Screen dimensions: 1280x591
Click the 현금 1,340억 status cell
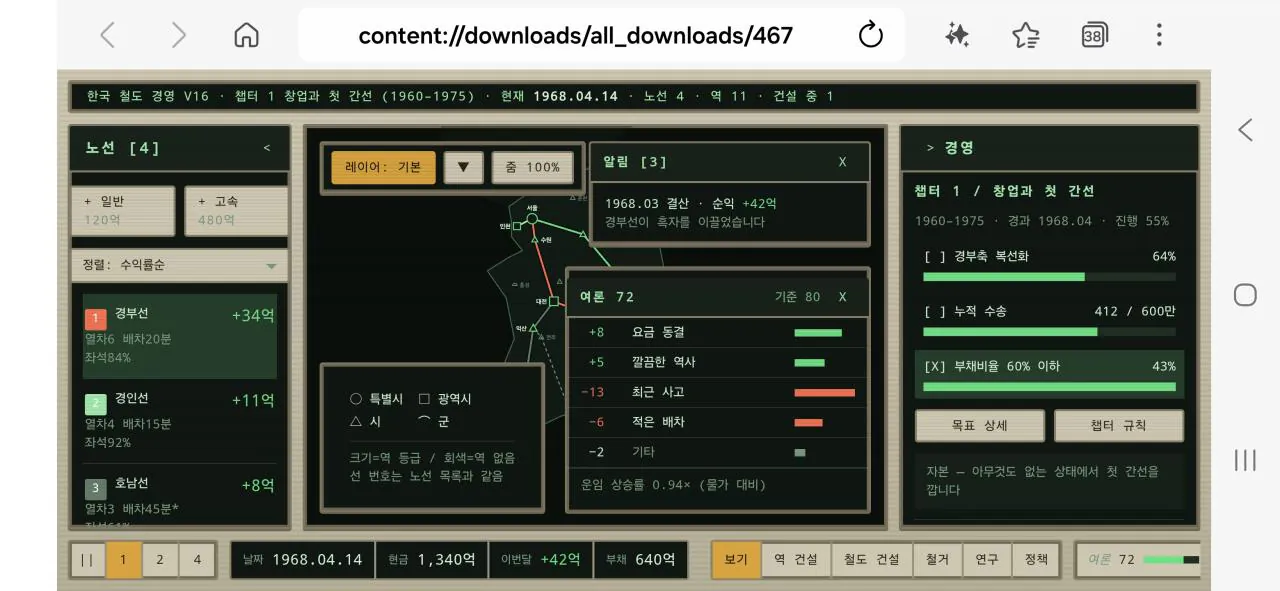[x=431, y=559]
